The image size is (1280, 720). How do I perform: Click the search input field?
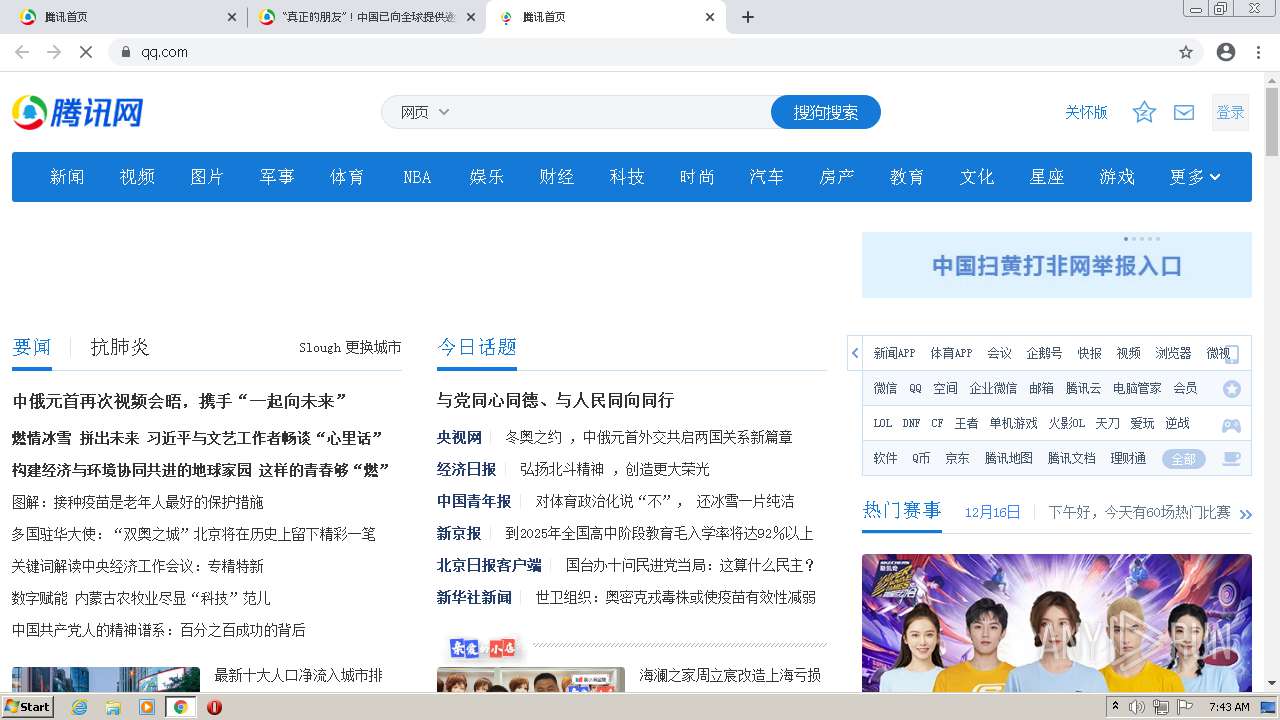pos(612,112)
